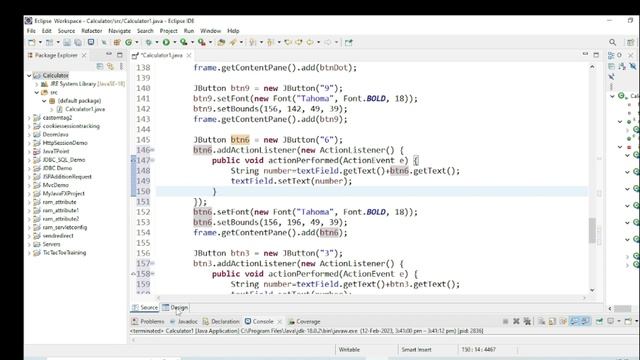Click Writable in the status bar
This screenshot has height=360, width=640.
pos(349,349)
